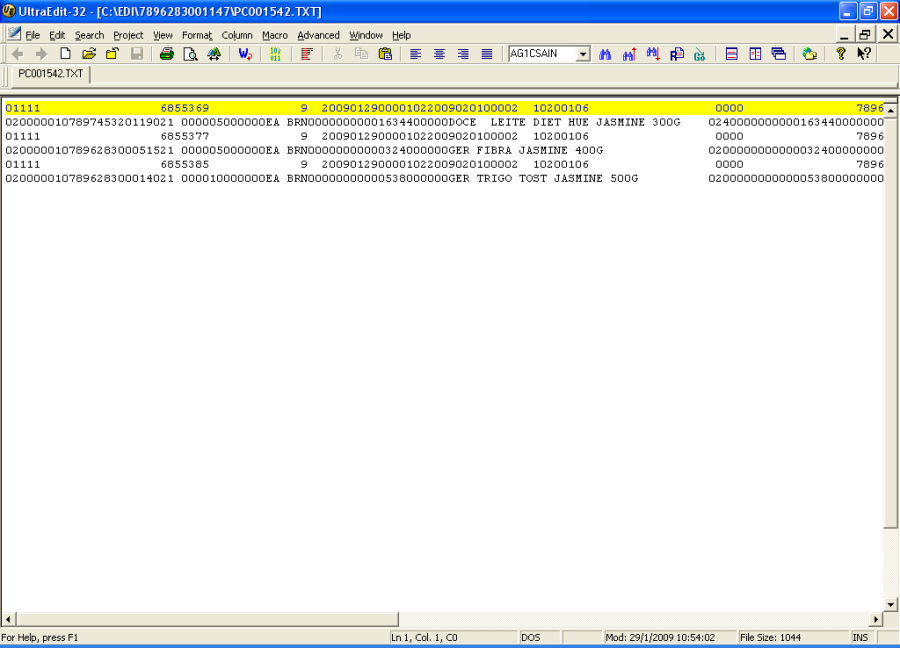Open Print Preview
Viewport: 900px width, 648px height.
[190, 54]
